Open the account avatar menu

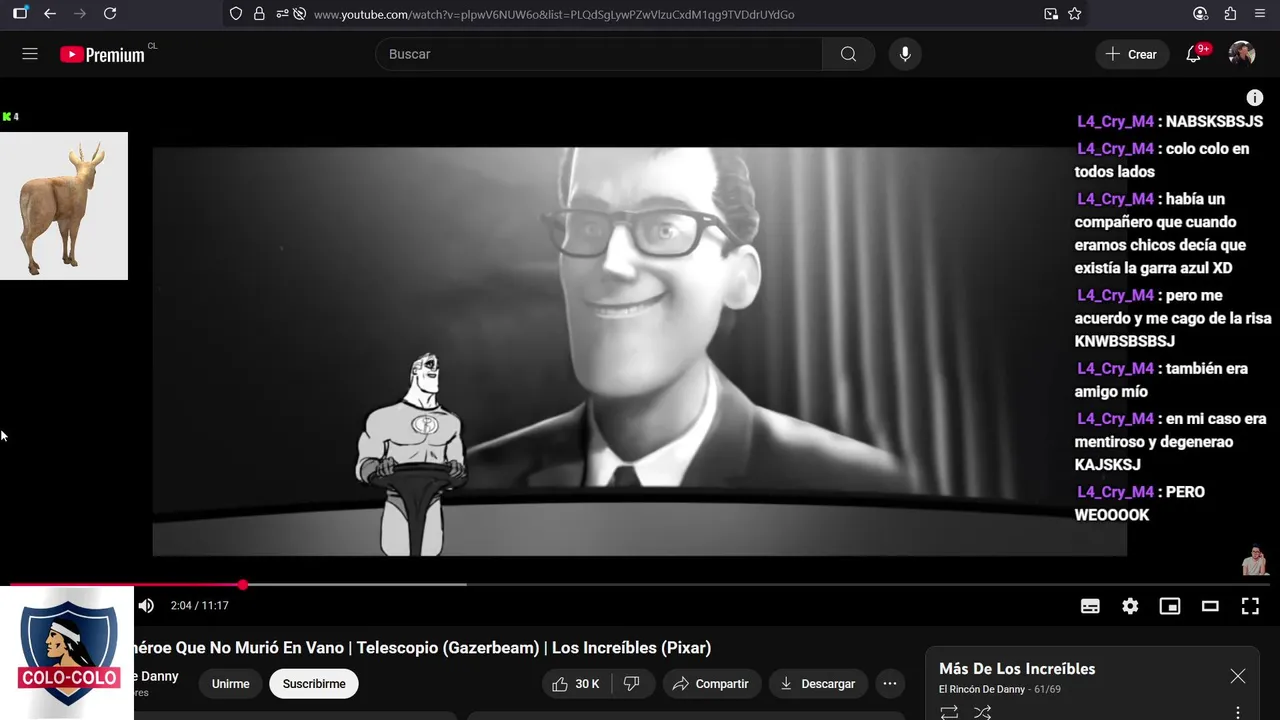[1242, 54]
